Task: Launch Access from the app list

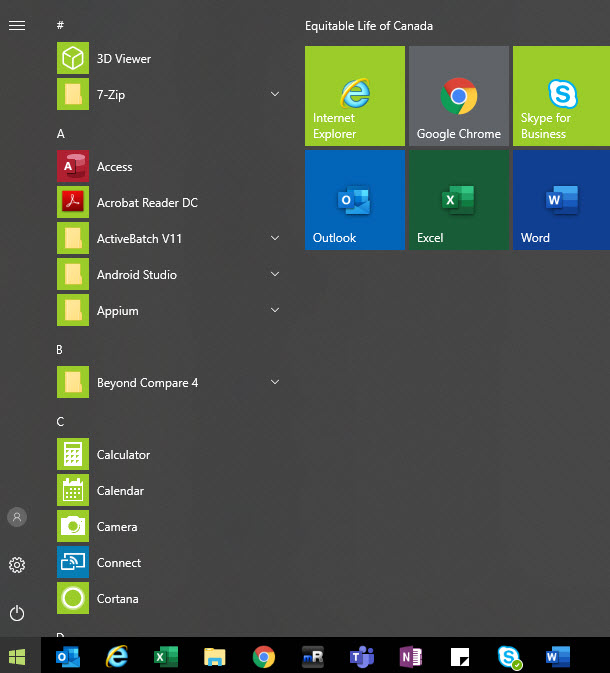Action: pyautogui.click(x=168, y=167)
